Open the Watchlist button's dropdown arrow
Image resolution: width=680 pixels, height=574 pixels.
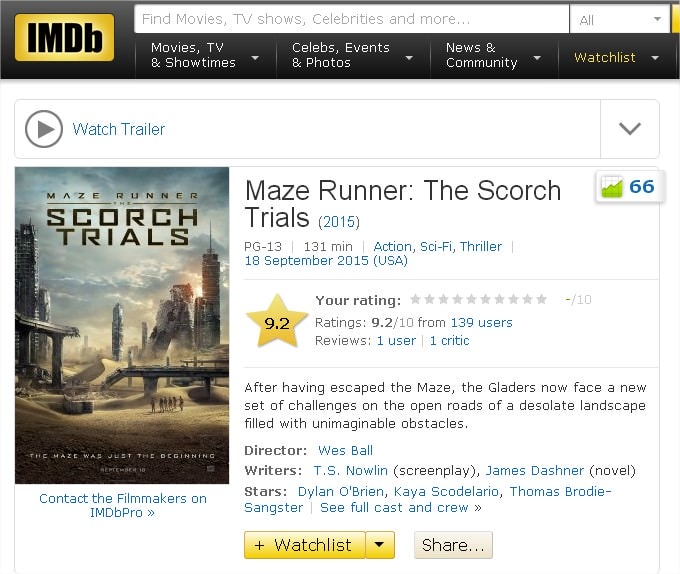380,545
